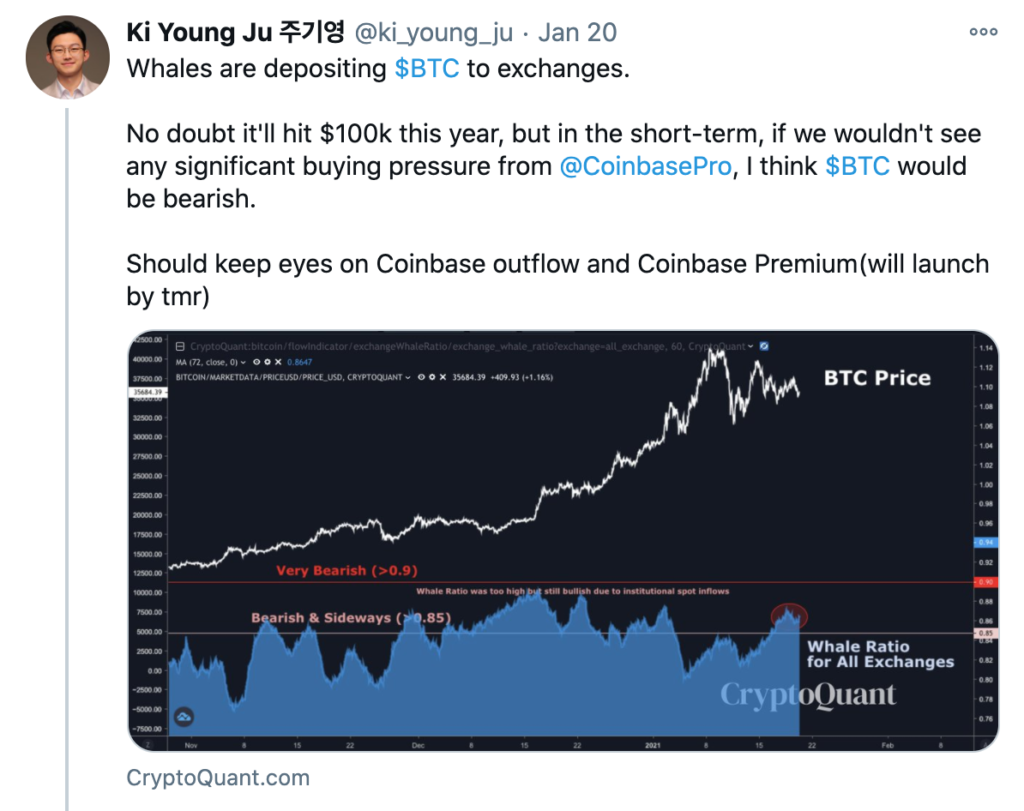The image size is (1024, 811).
Task: Open the Jan 20 tweet timestamp
Action: point(577,33)
